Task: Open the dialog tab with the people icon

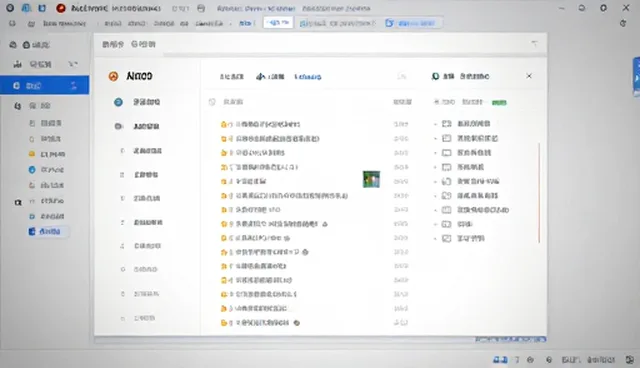Action: pyautogui.click(x=270, y=77)
